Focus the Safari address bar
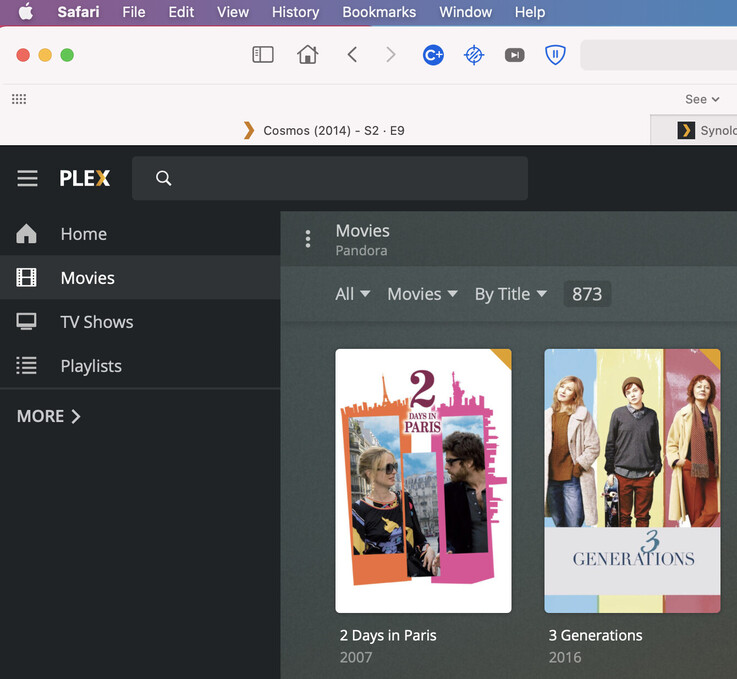 click(659, 55)
